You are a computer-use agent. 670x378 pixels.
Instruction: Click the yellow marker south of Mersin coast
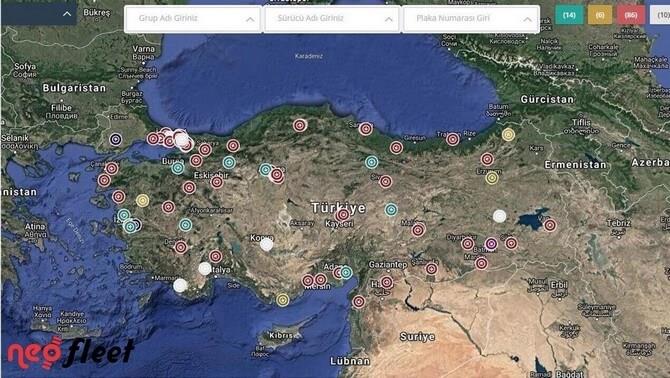[282, 299]
